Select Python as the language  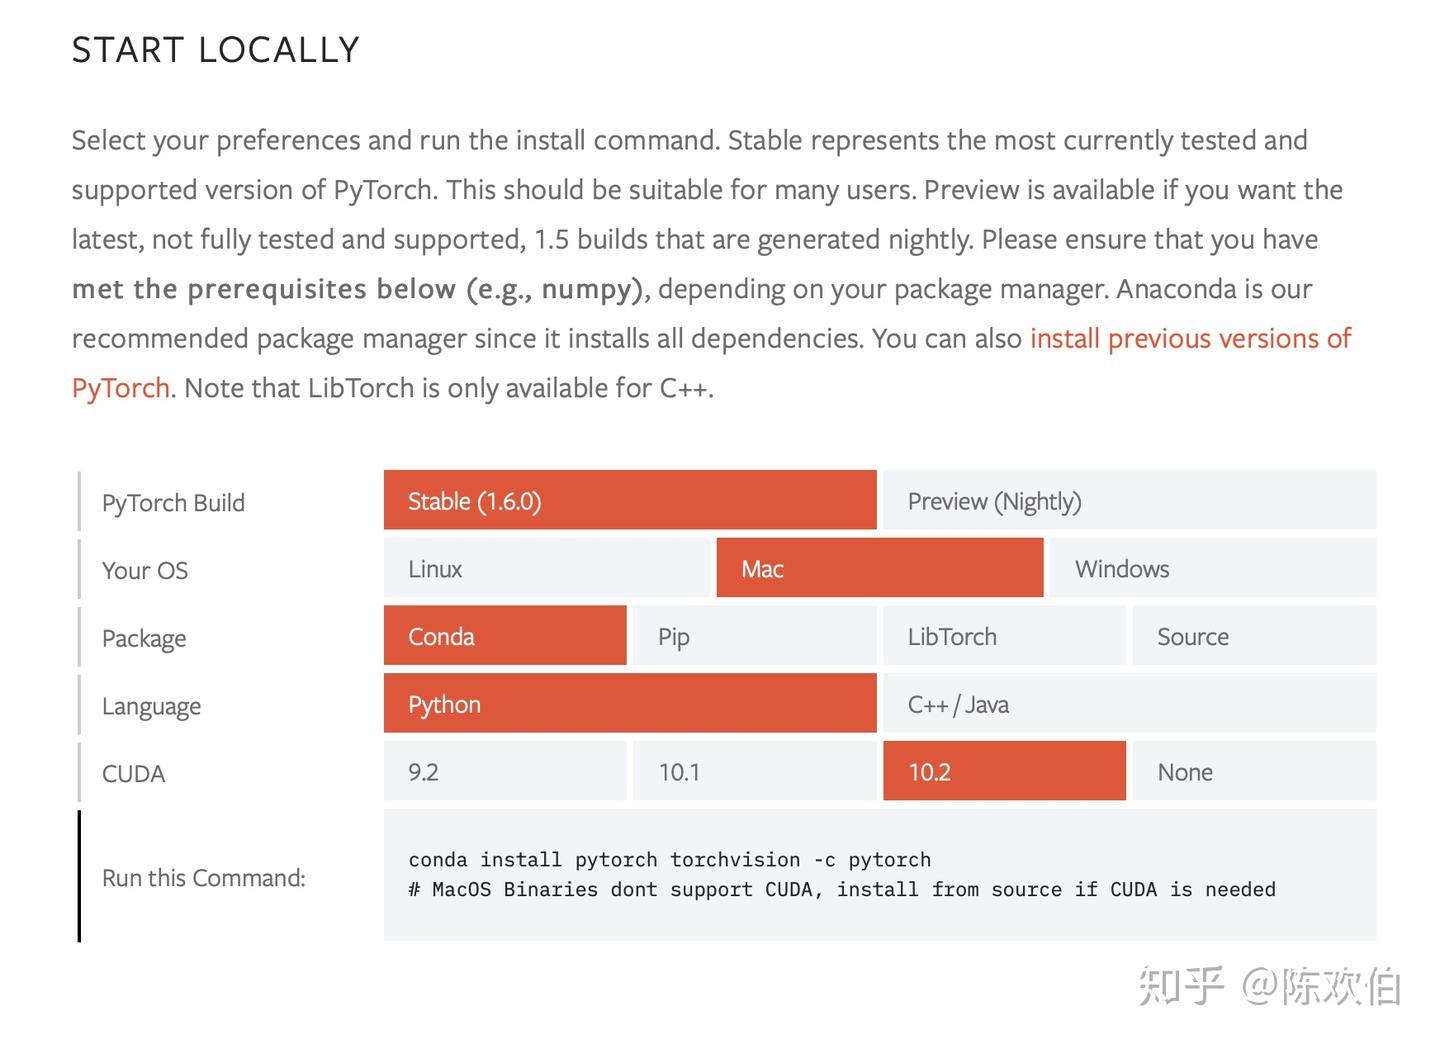[x=629, y=703]
